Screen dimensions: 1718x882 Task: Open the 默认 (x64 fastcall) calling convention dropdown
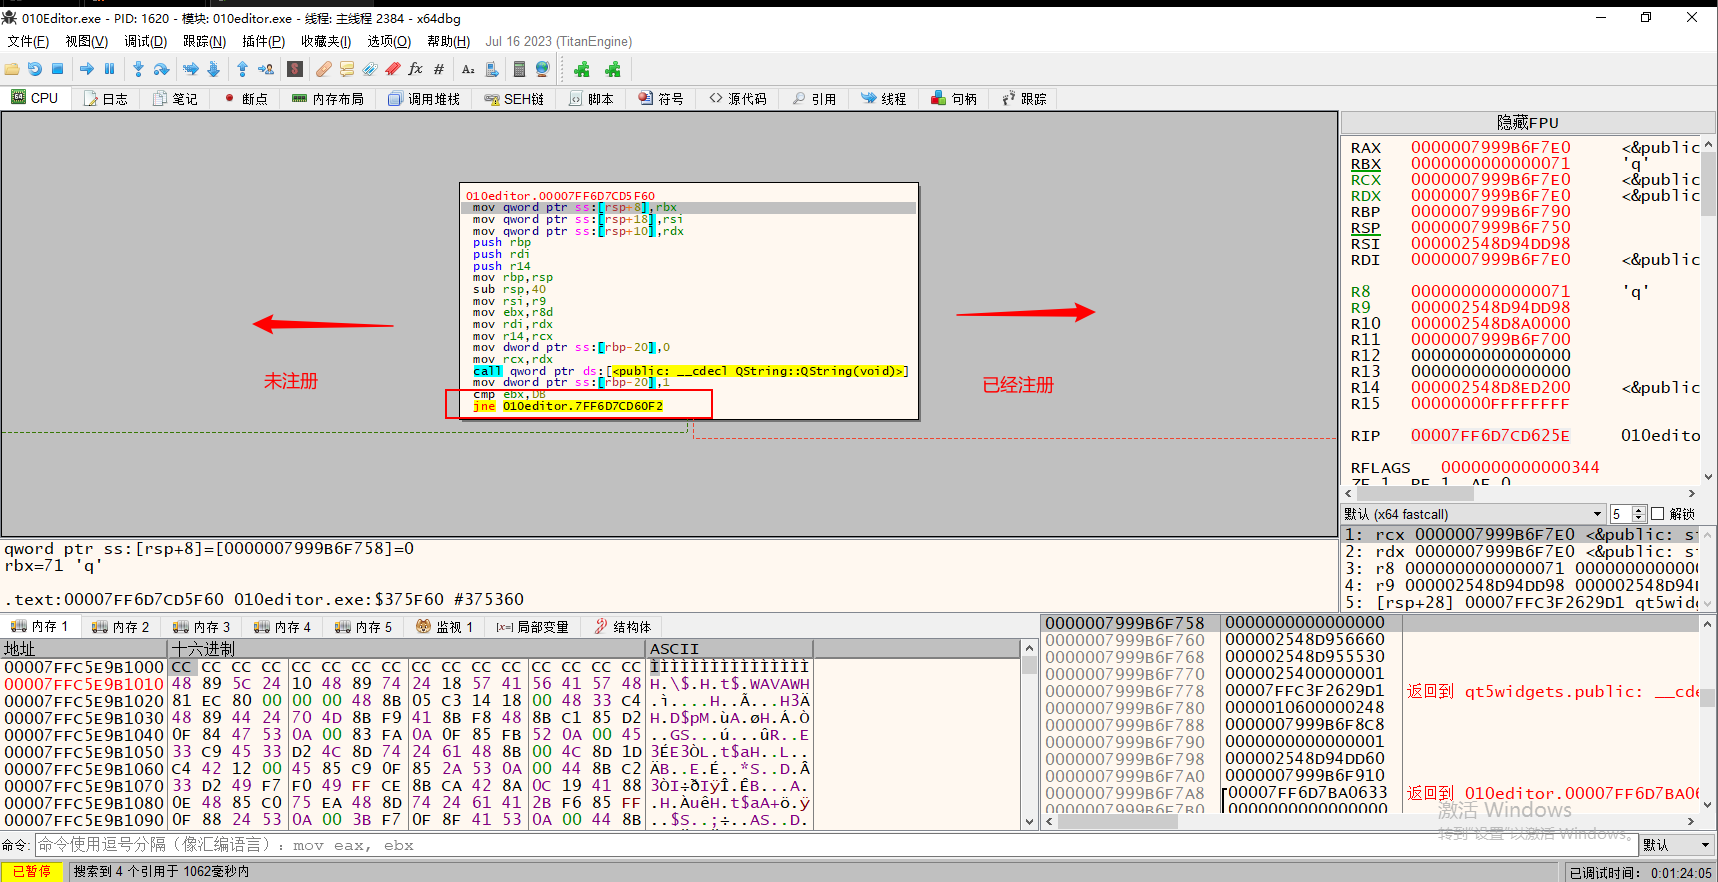point(1472,514)
